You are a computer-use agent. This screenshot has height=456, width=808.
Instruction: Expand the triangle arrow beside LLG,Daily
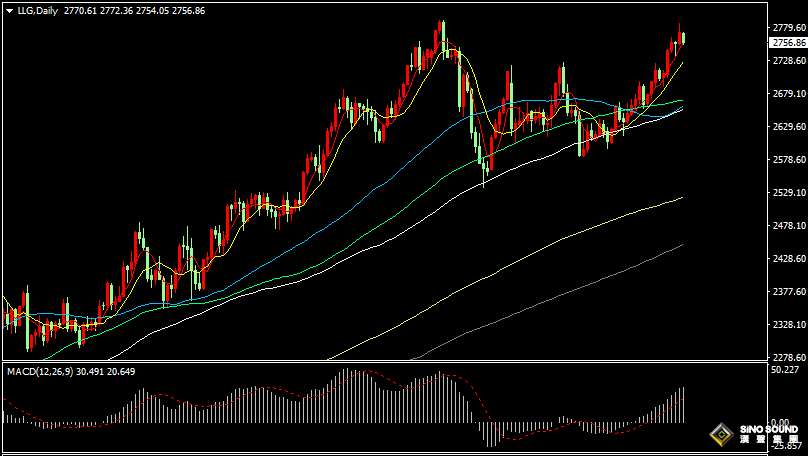point(9,10)
